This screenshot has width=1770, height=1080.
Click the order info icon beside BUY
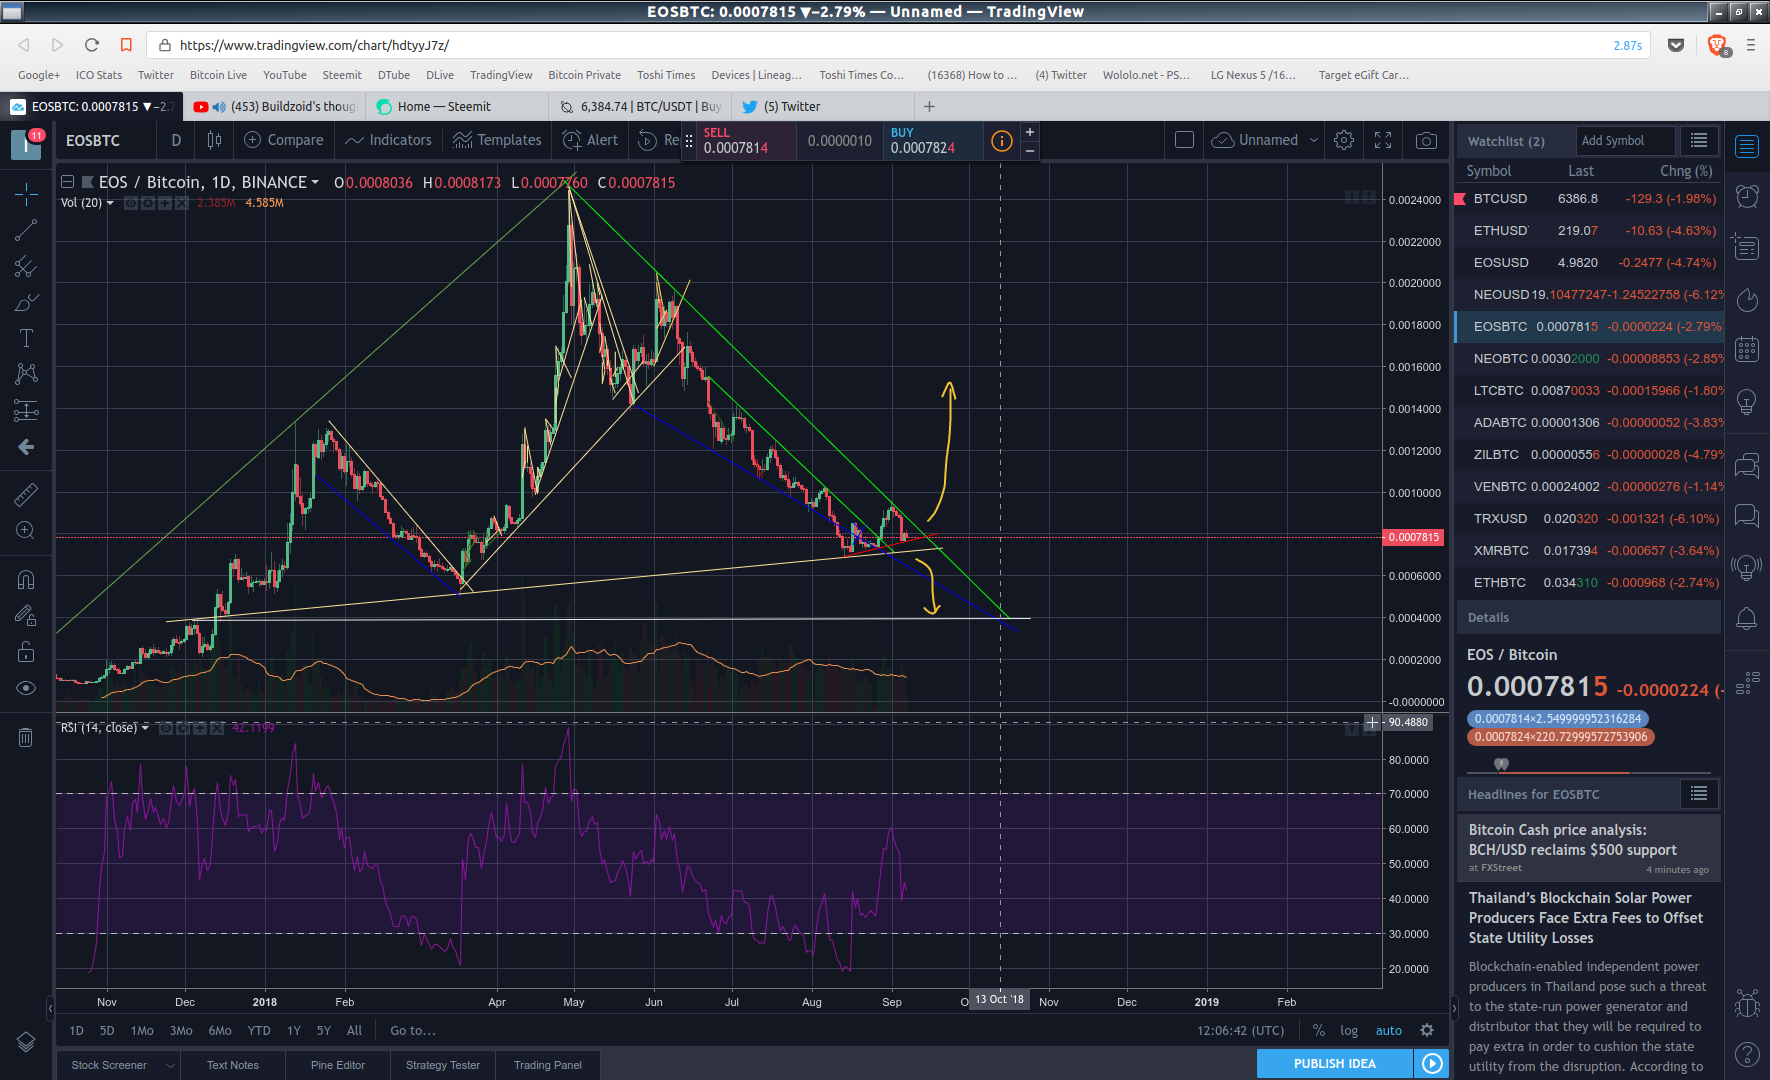[1002, 141]
